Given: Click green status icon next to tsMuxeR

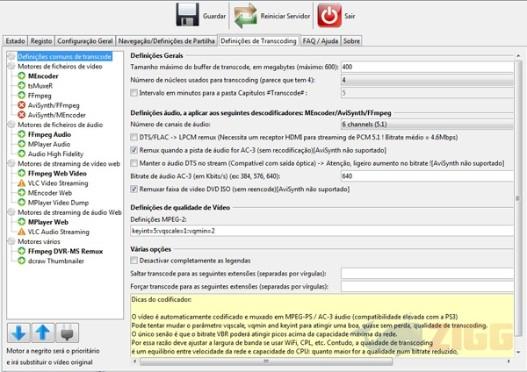Looking at the screenshot, I should (x=22, y=86).
